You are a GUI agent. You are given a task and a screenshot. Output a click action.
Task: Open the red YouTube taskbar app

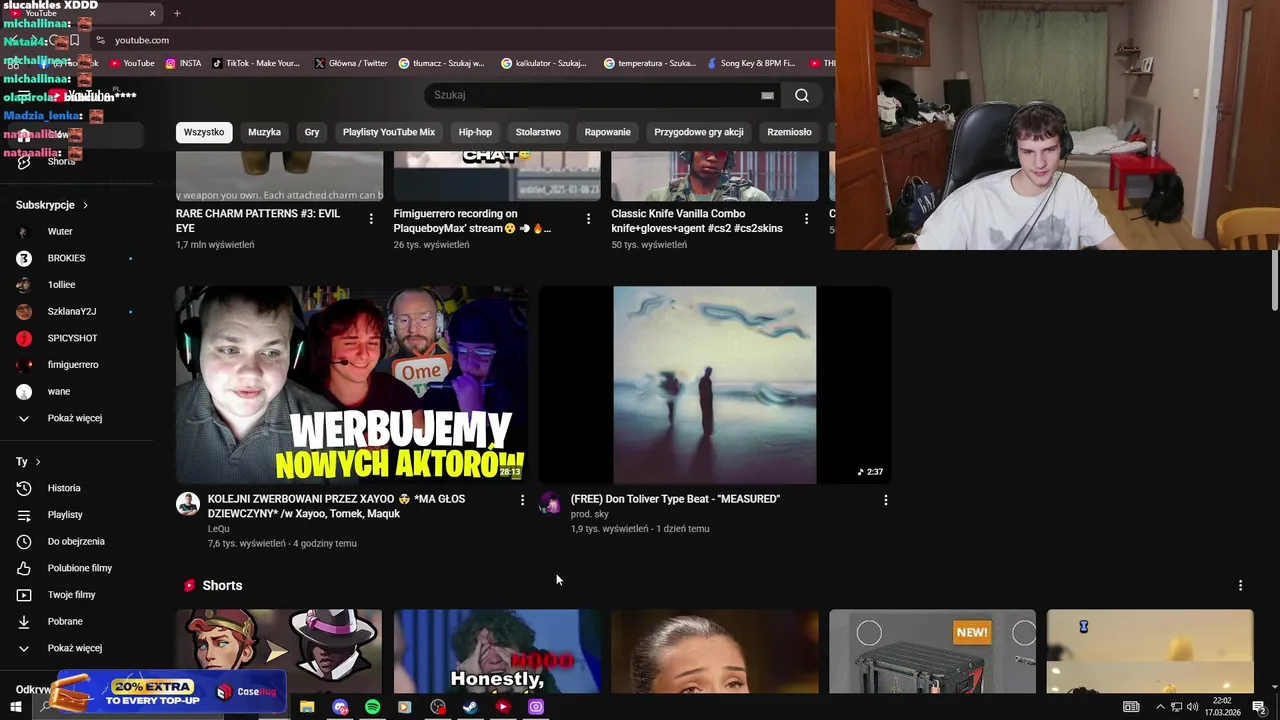[x=503, y=707]
